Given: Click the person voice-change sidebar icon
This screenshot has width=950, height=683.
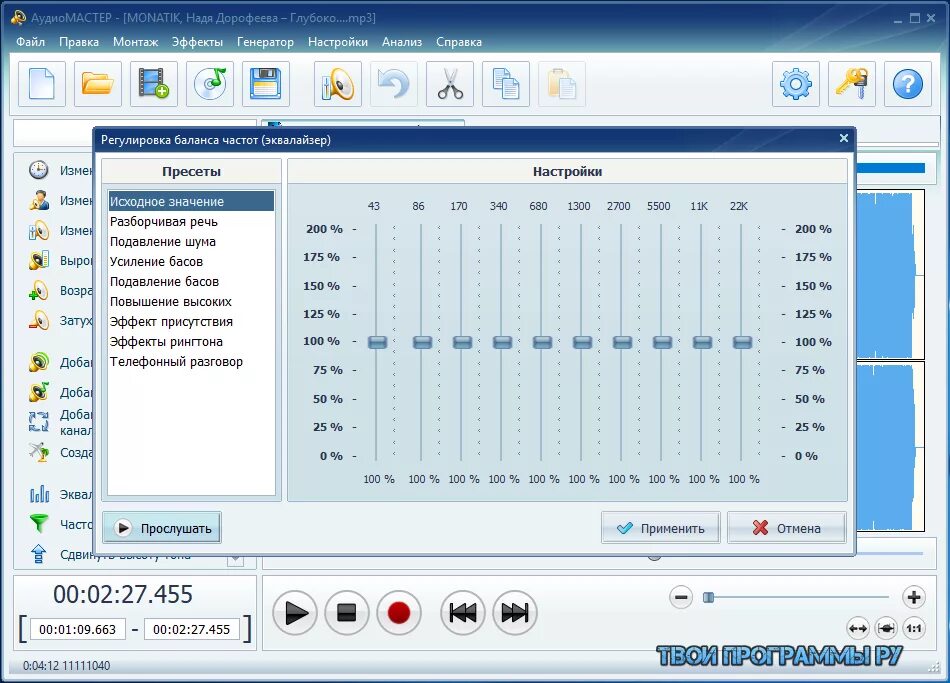Looking at the screenshot, I should (39, 200).
